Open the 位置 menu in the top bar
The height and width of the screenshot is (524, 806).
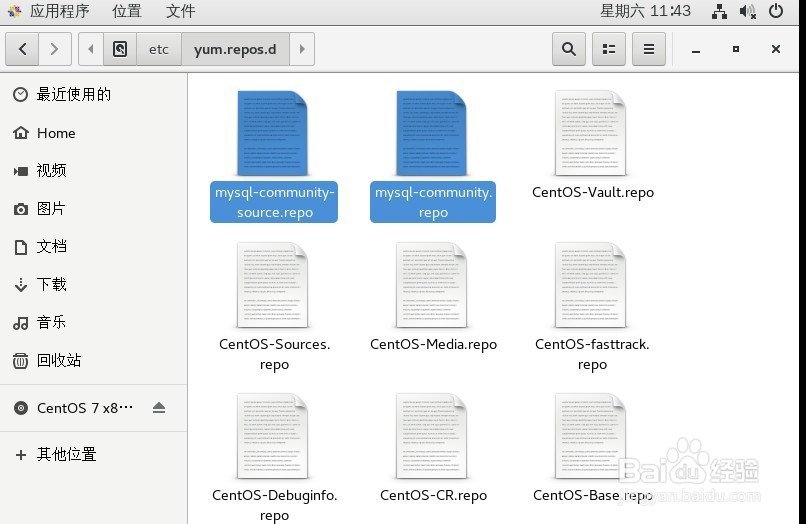click(x=126, y=11)
